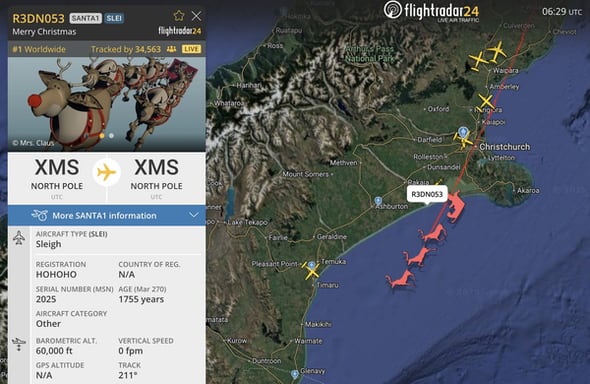Click the yellow plane near Rangiora
The height and width of the screenshot is (384, 590).
486,102
